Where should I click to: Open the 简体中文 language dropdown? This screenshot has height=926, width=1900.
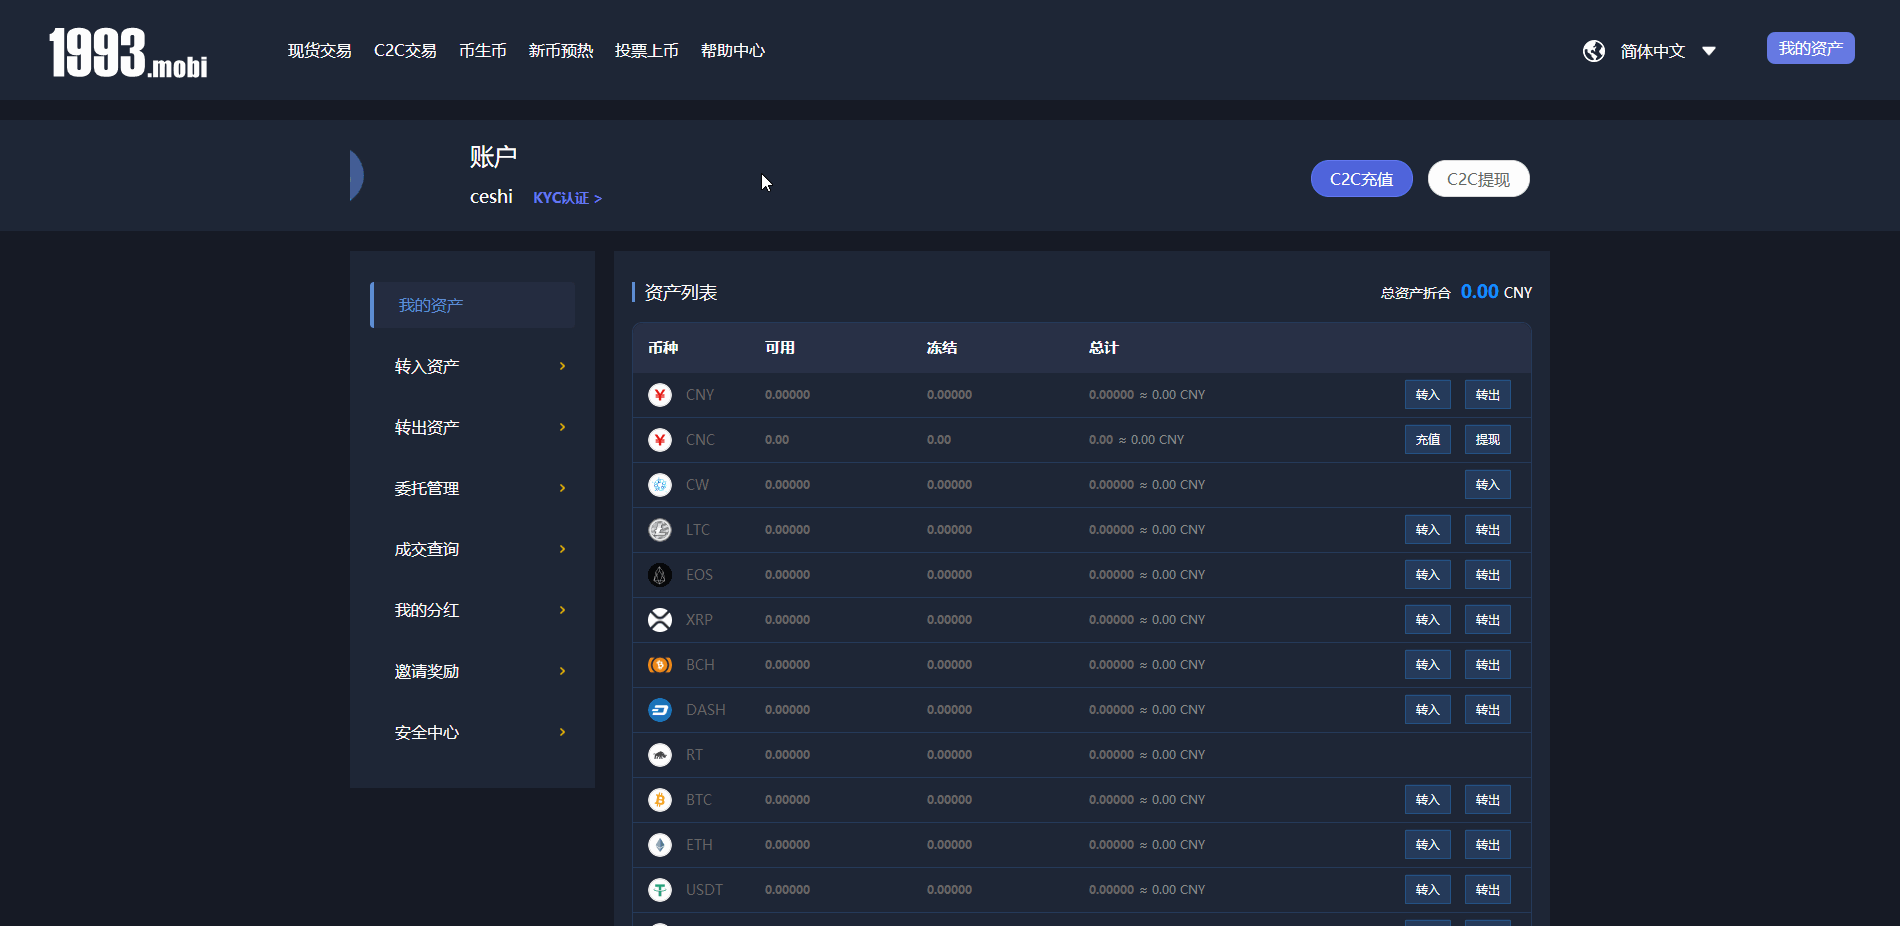[1667, 51]
